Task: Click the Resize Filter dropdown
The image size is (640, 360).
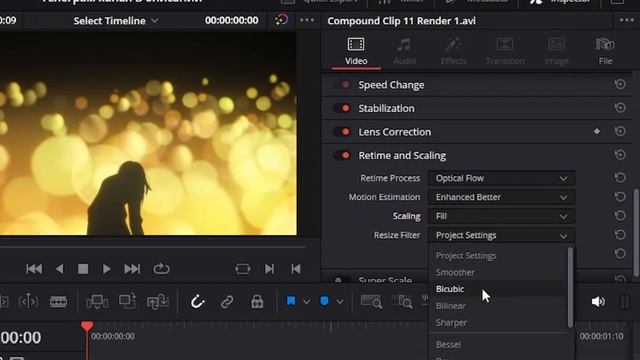Action: (501, 236)
